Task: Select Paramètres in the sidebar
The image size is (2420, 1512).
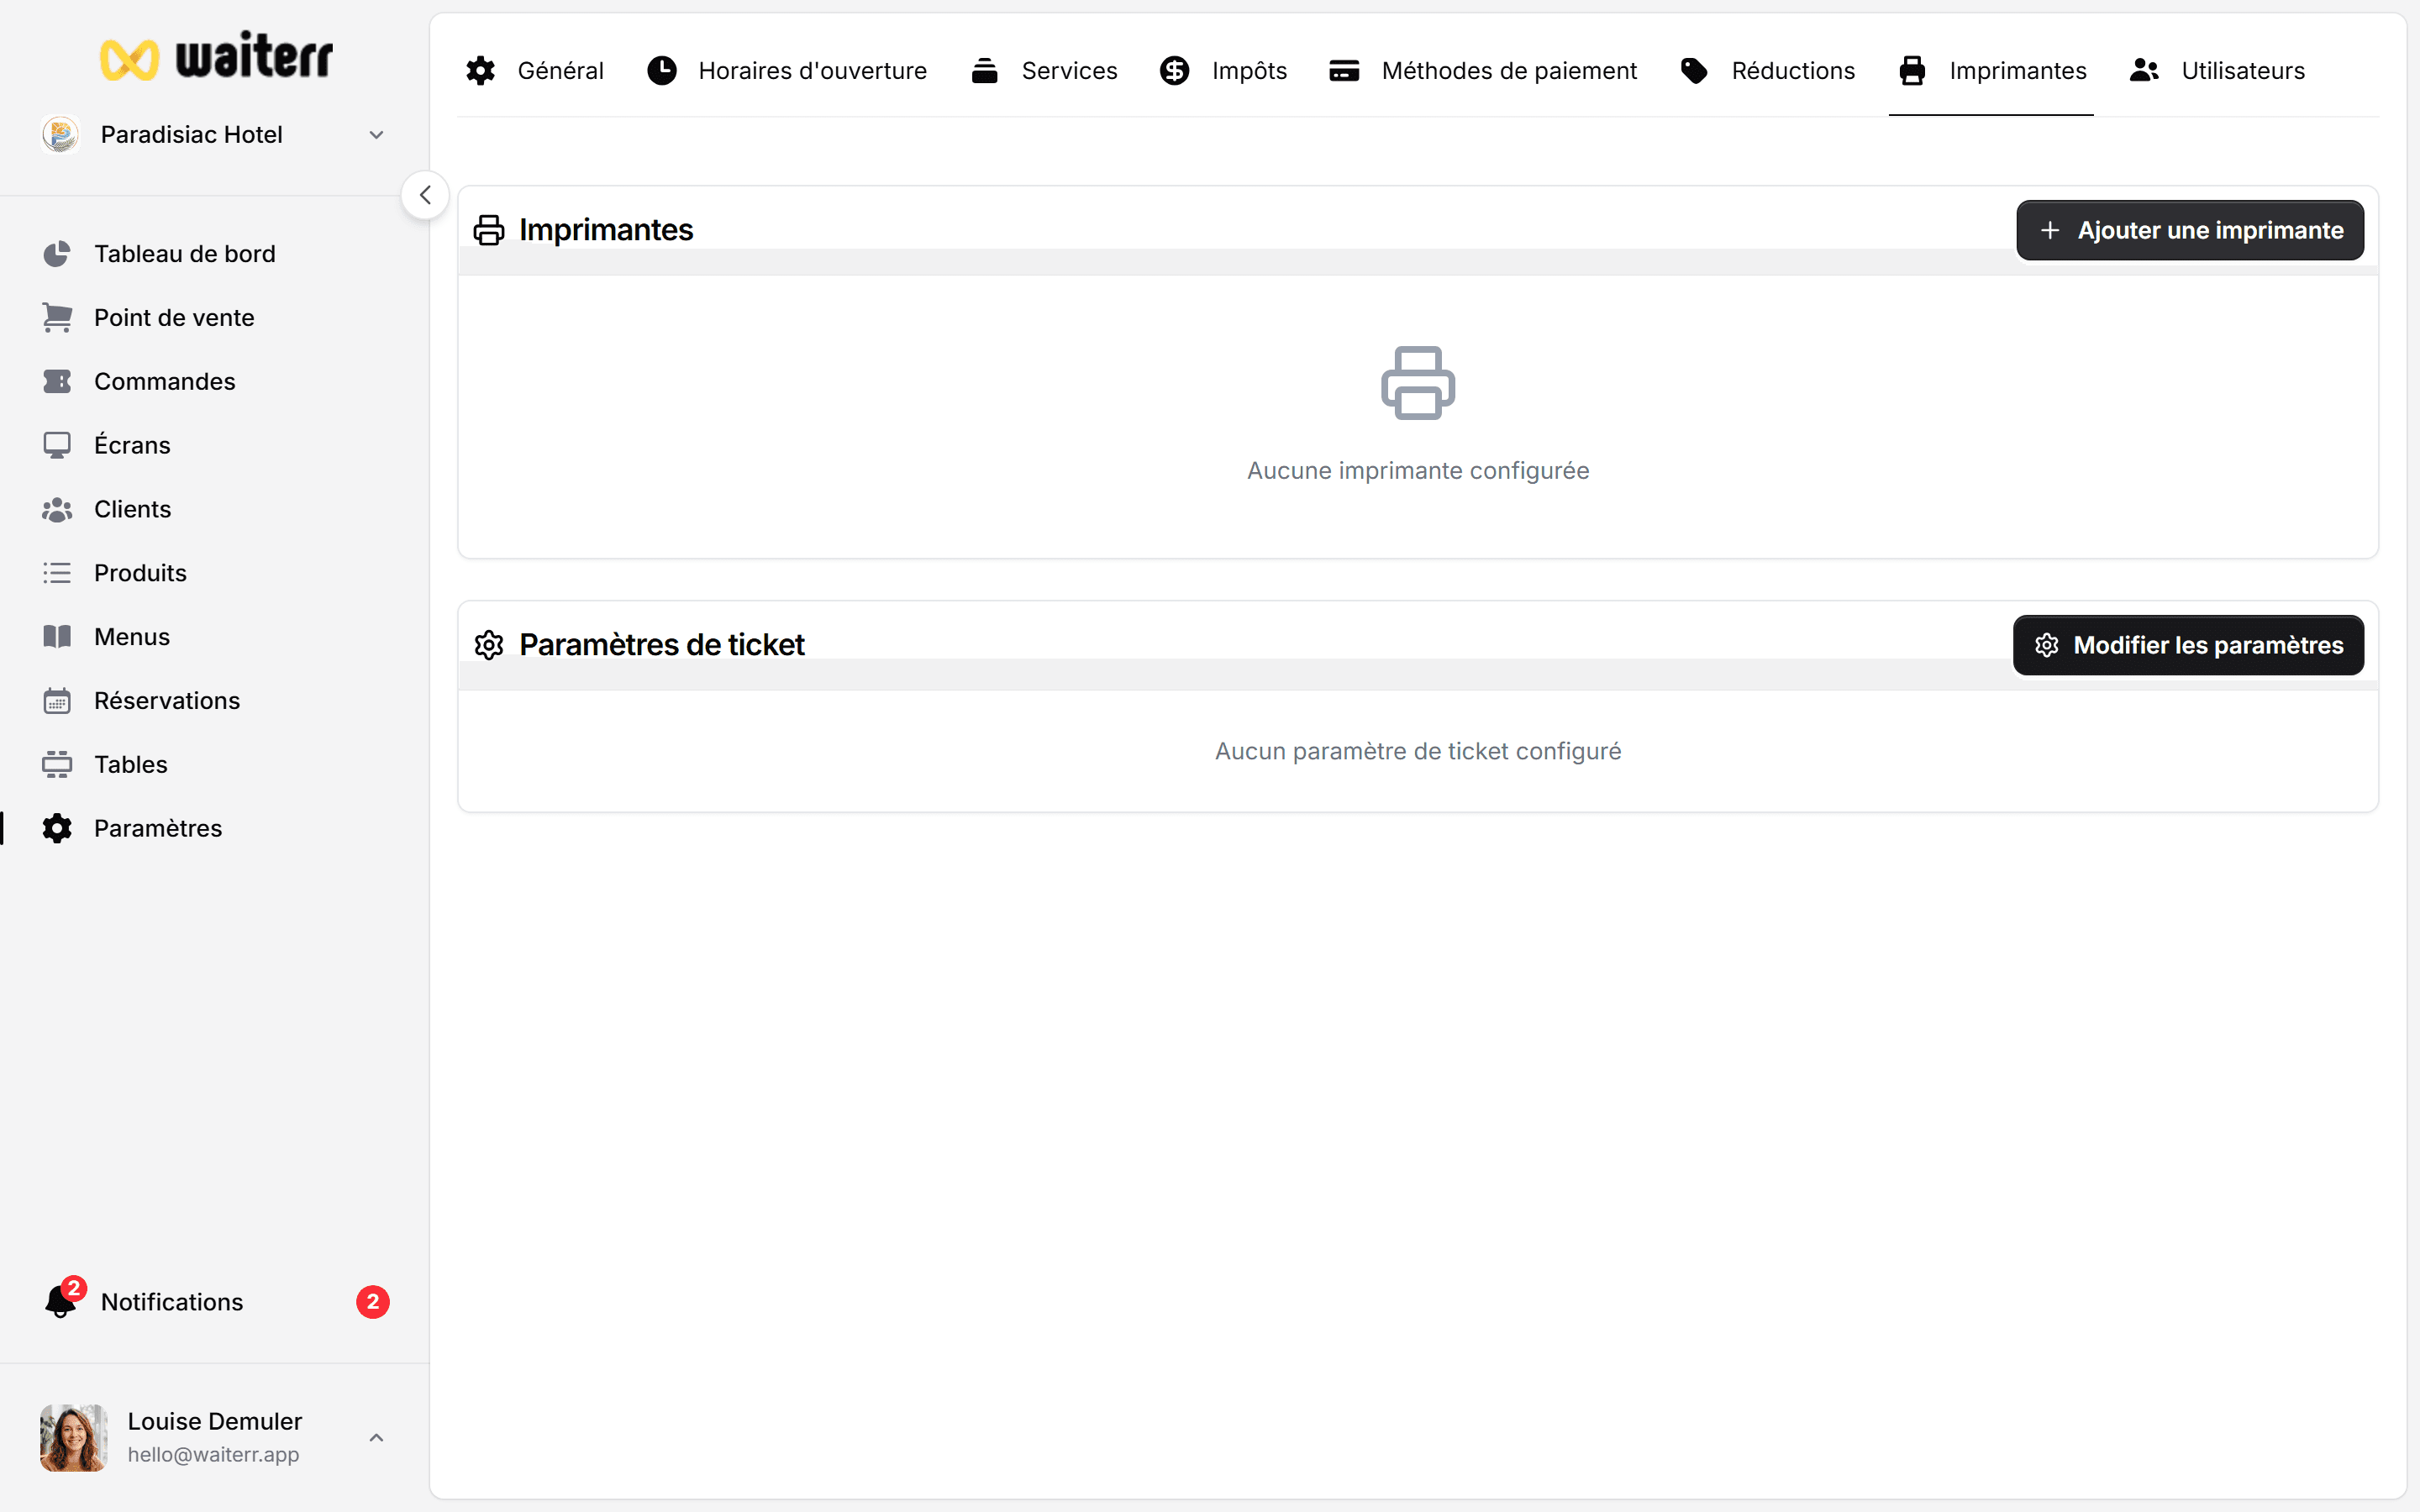Action: pyautogui.click(x=158, y=828)
